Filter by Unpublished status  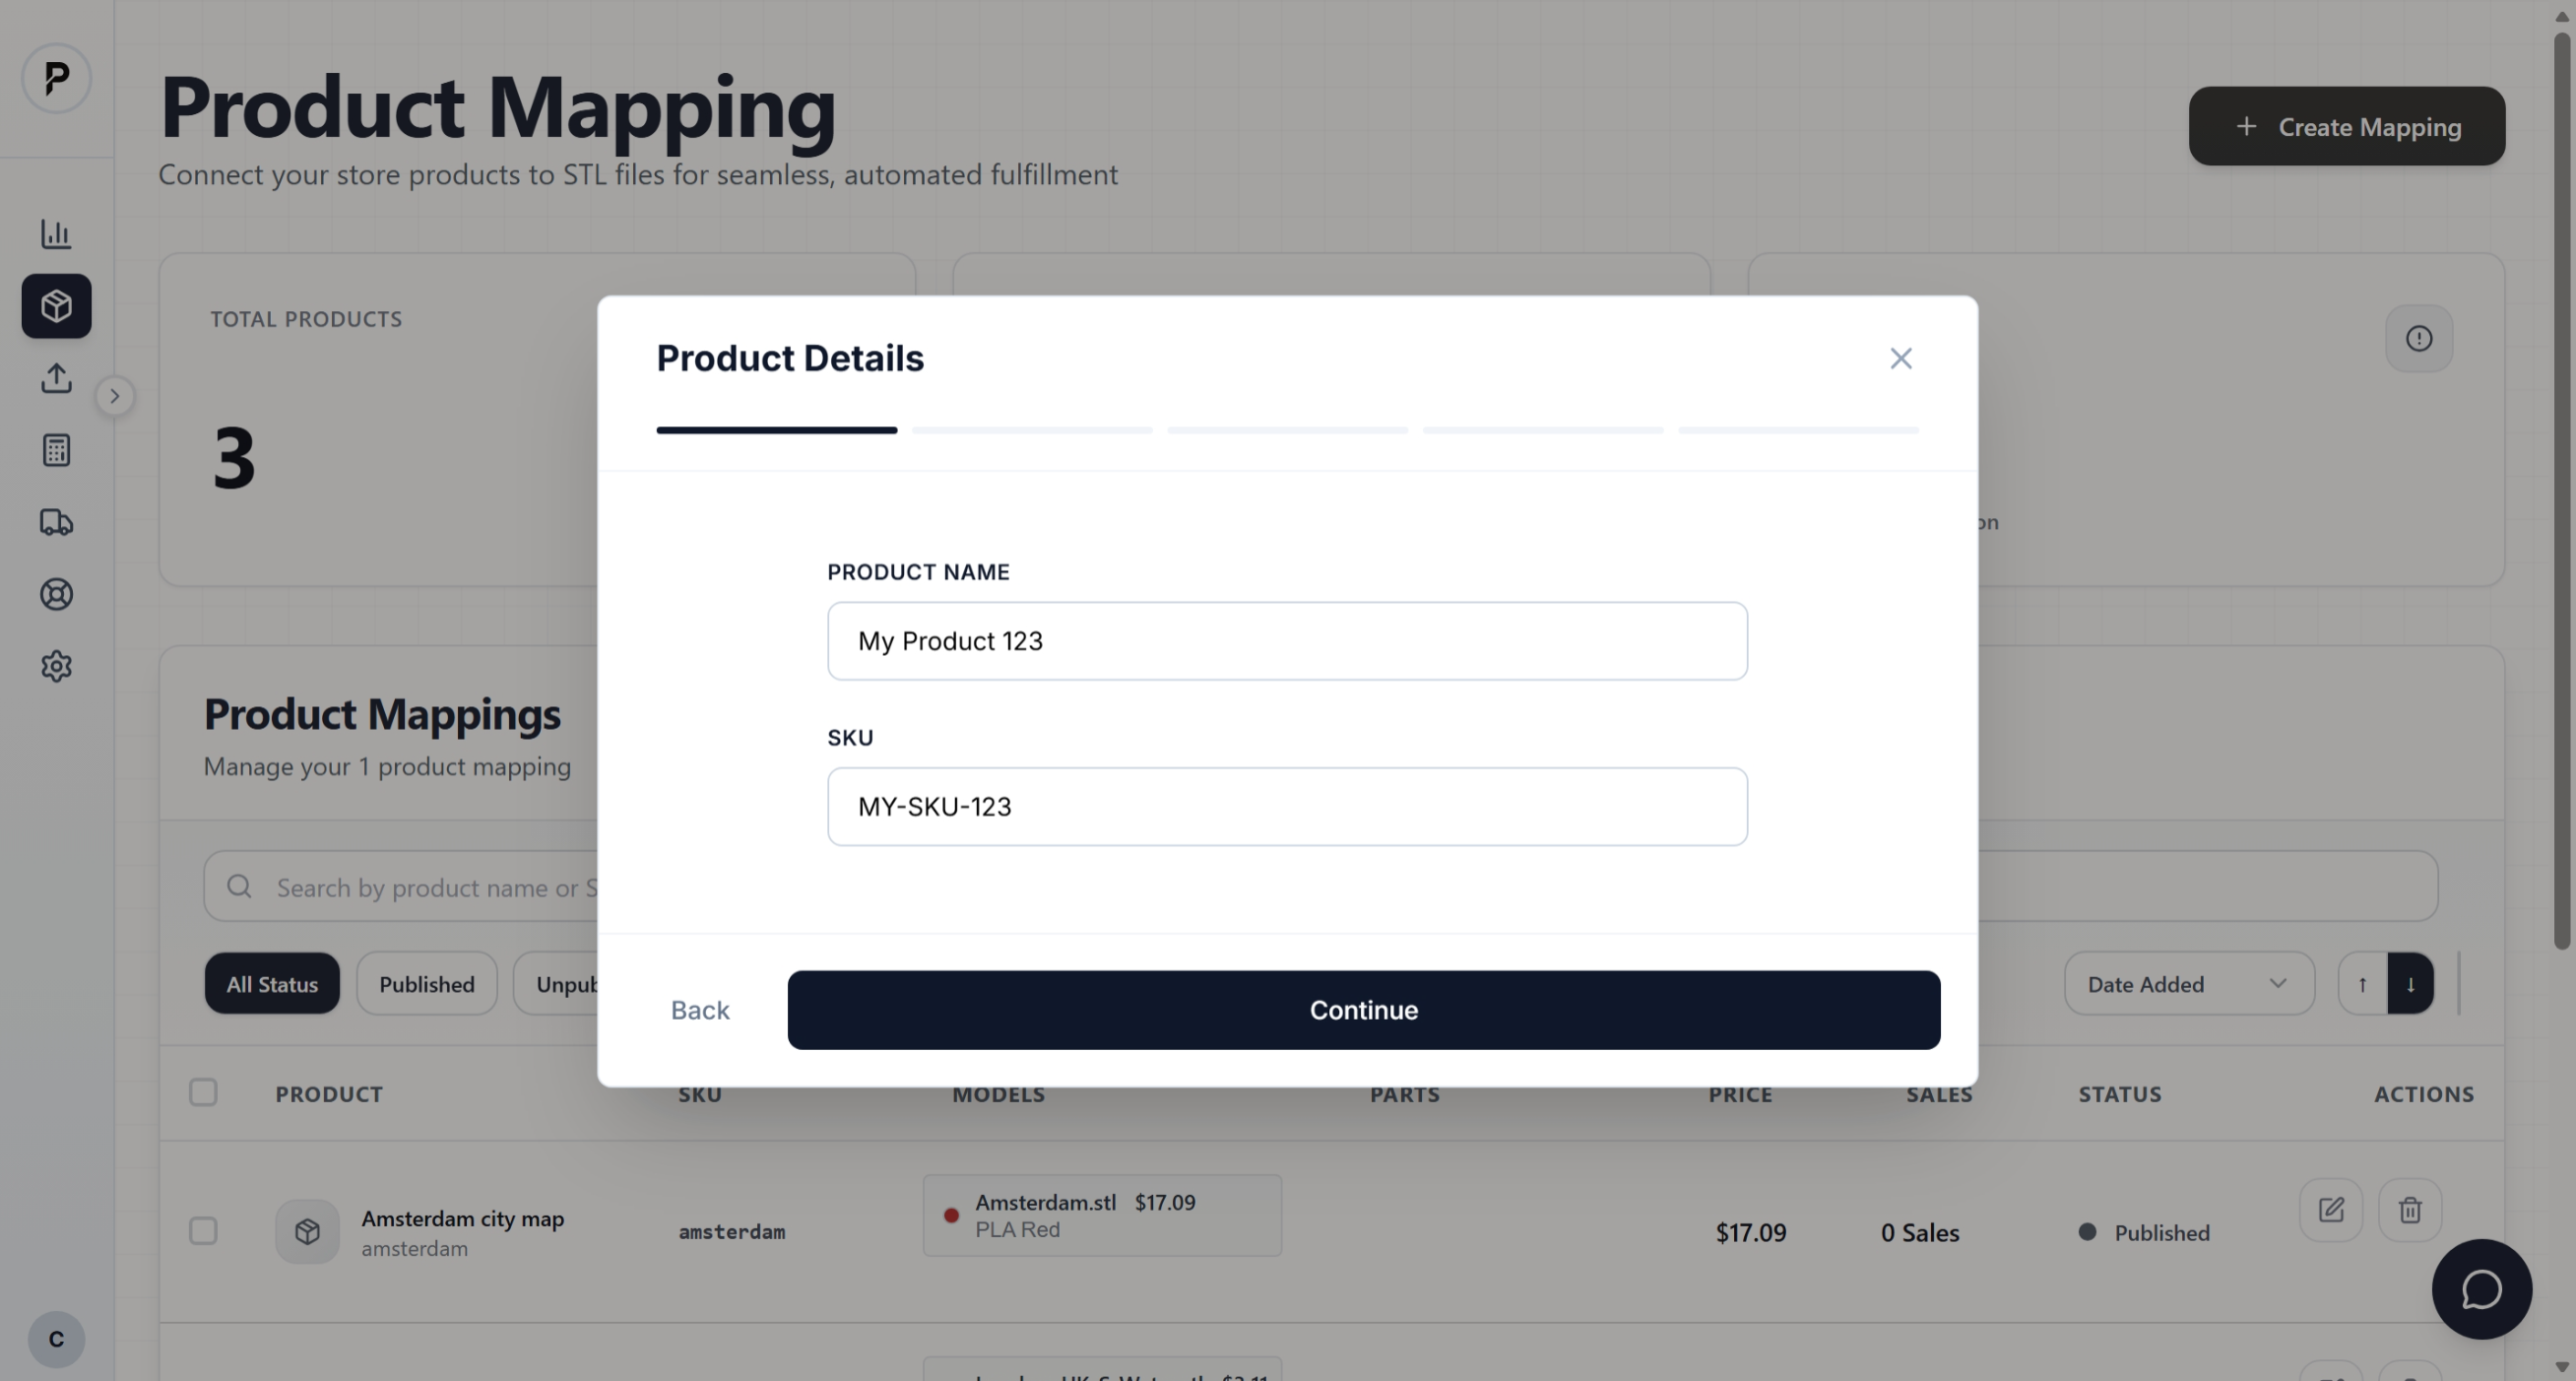pos(557,984)
